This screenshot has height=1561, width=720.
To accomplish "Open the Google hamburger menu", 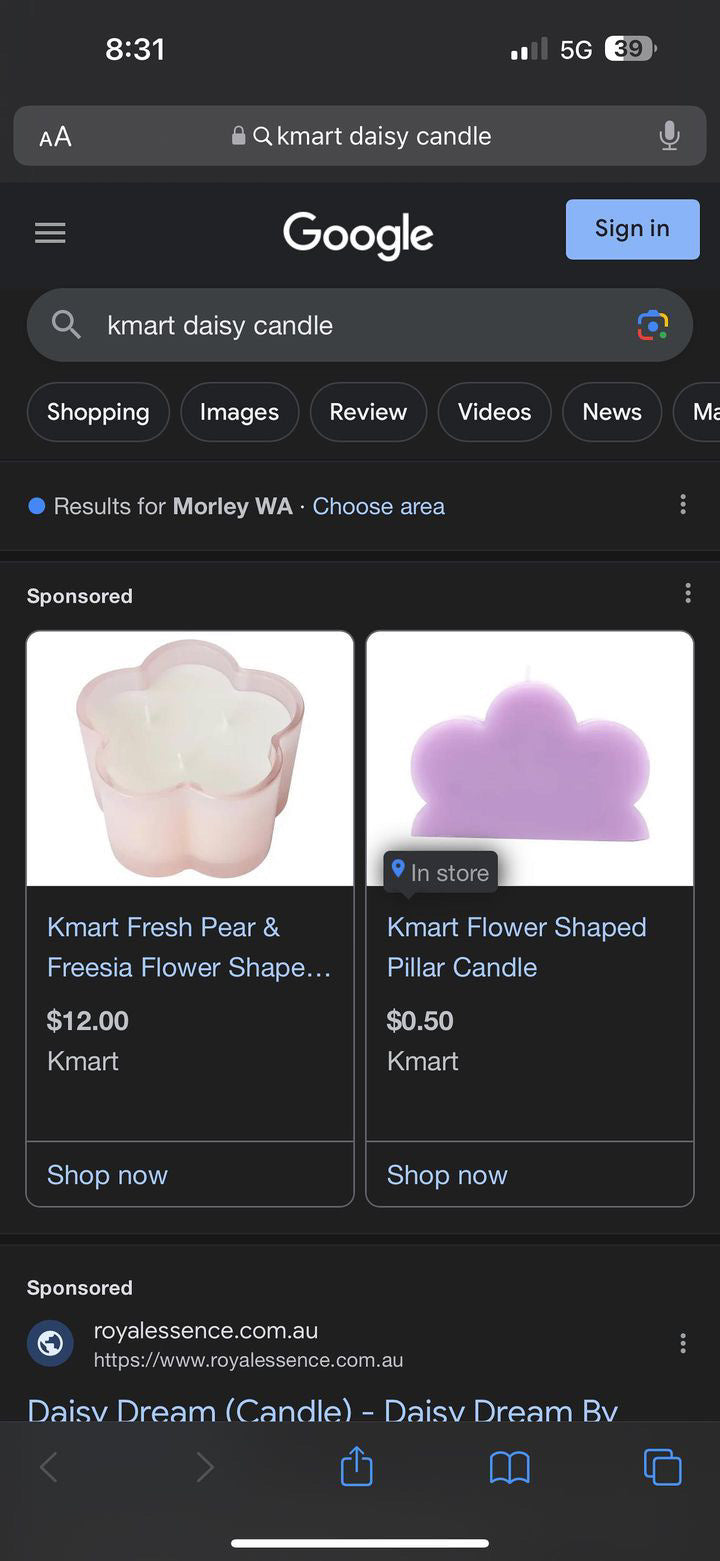I will tap(50, 233).
